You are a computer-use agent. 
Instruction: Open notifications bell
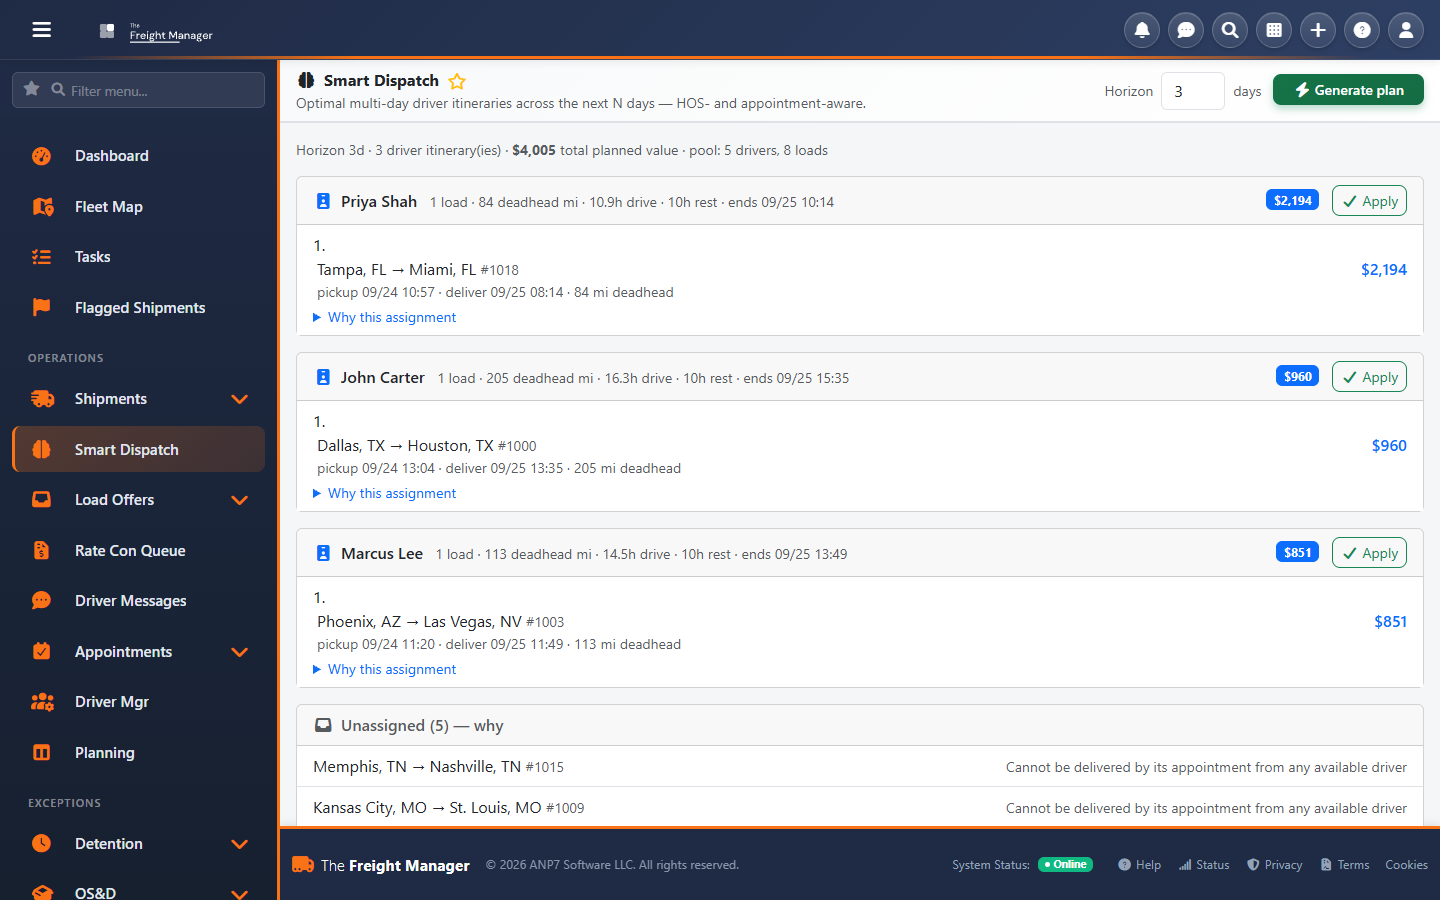1142,30
